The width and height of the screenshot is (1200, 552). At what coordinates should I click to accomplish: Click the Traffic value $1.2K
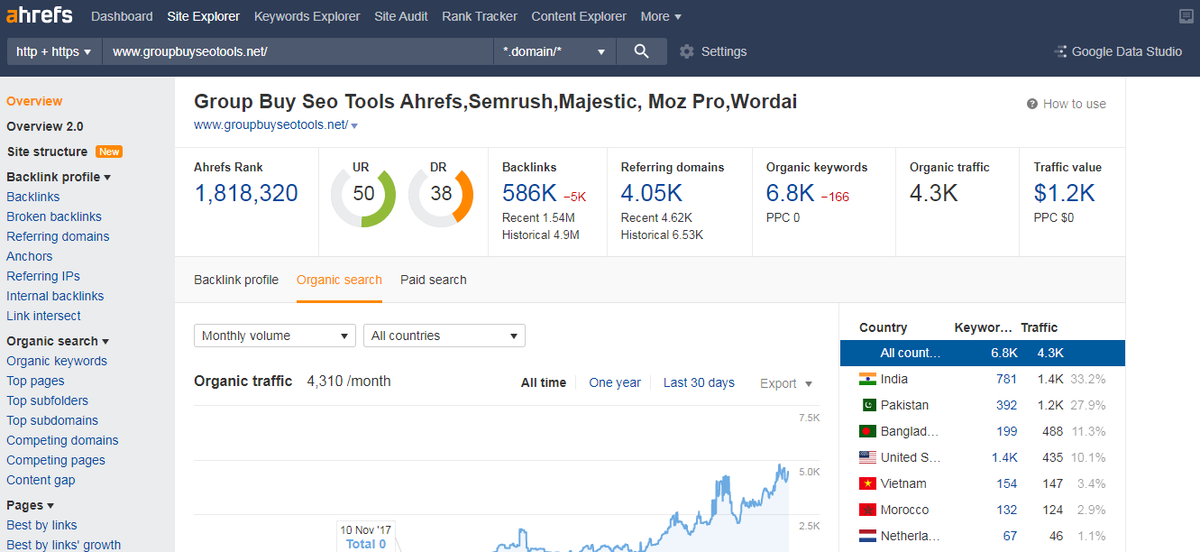click(x=1064, y=193)
